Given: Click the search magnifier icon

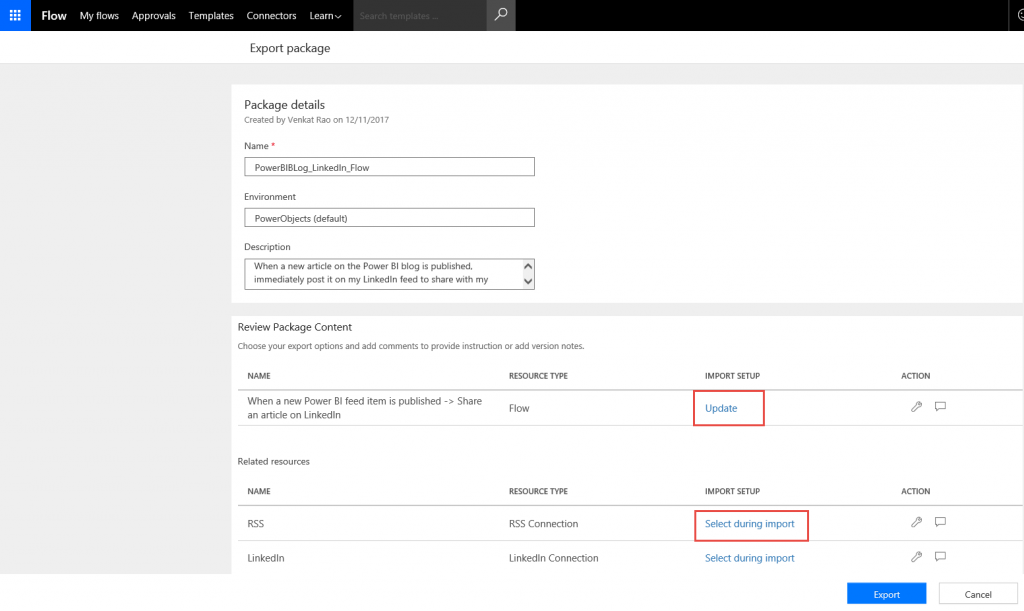Looking at the screenshot, I should click(x=501, y=15).
